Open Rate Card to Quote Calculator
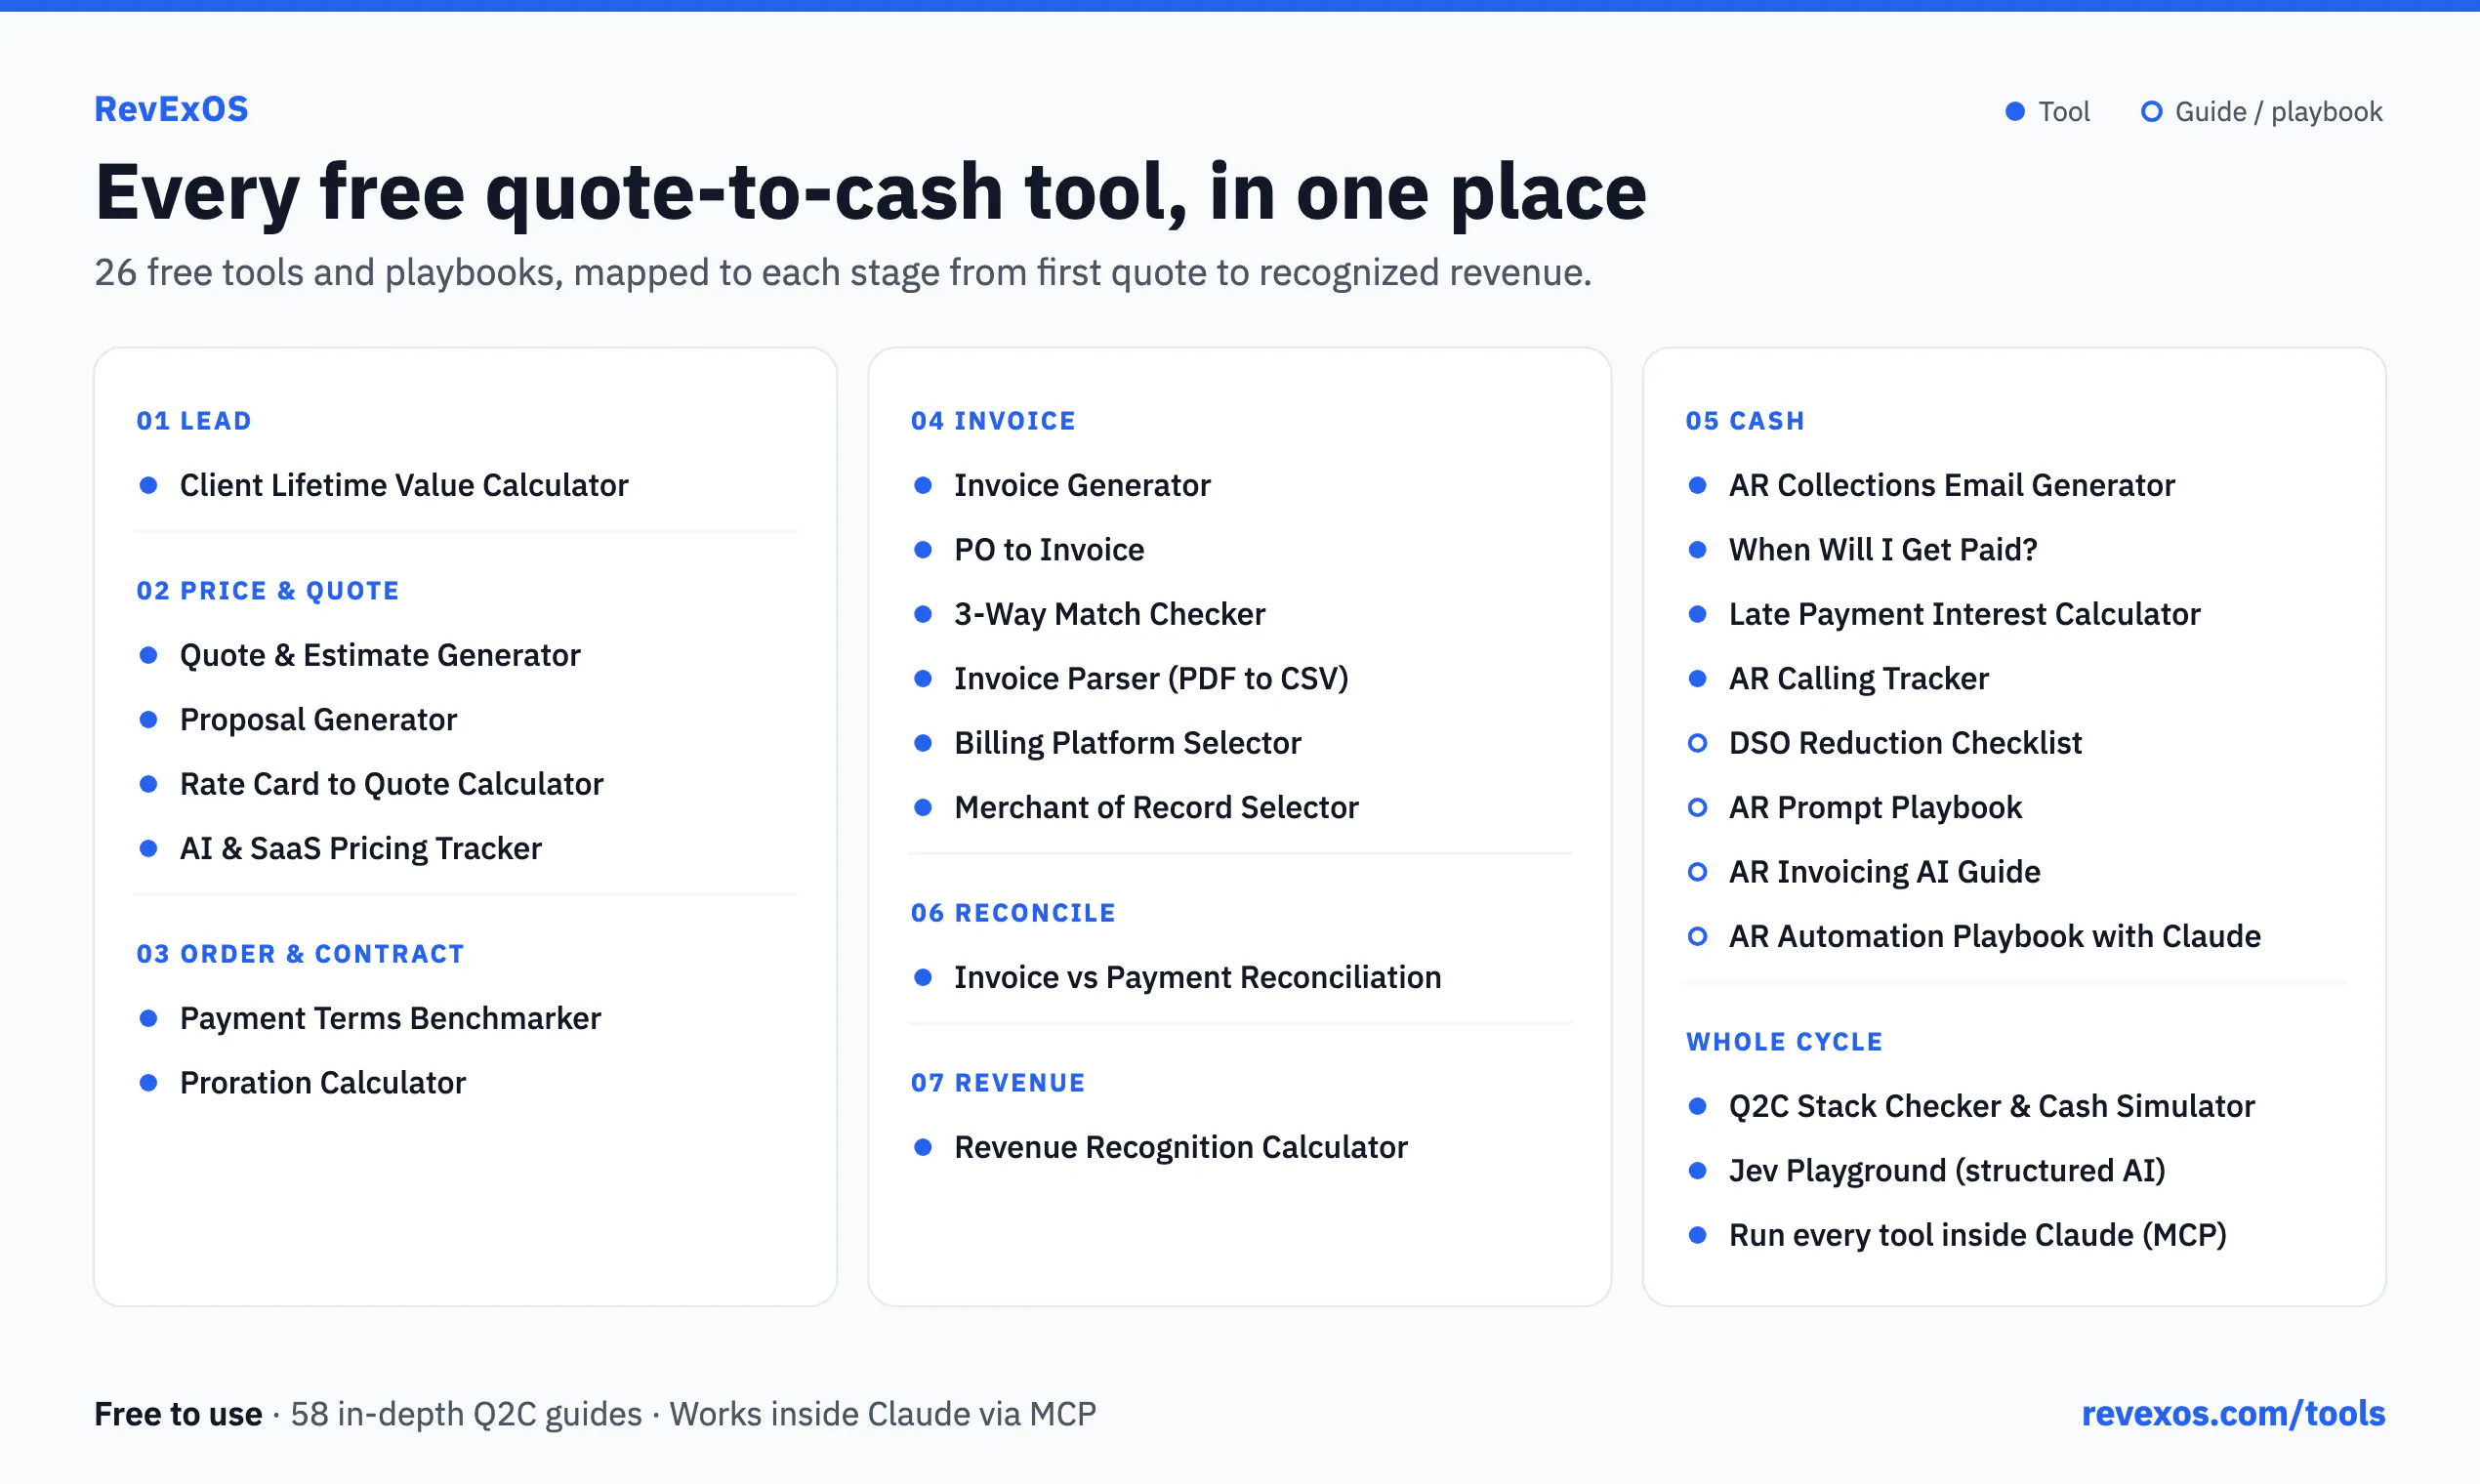The image size is (2480, 1484). pyautogui.click(x=391, y=784)
